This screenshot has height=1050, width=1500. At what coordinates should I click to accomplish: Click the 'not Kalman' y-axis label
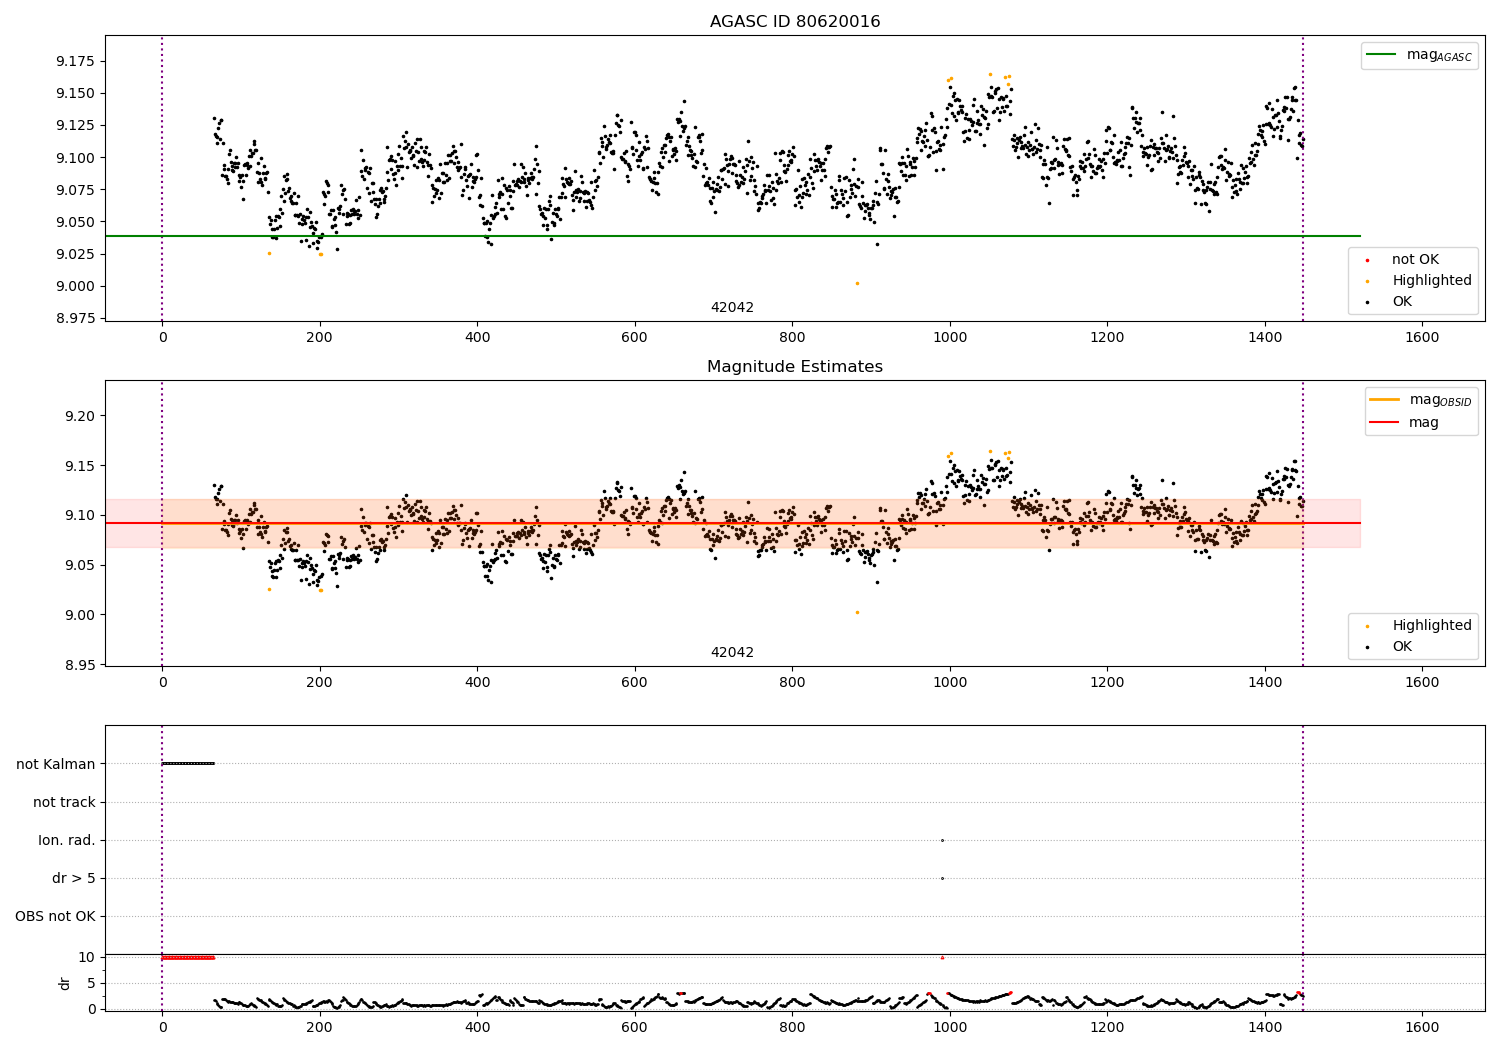(56, 764)
